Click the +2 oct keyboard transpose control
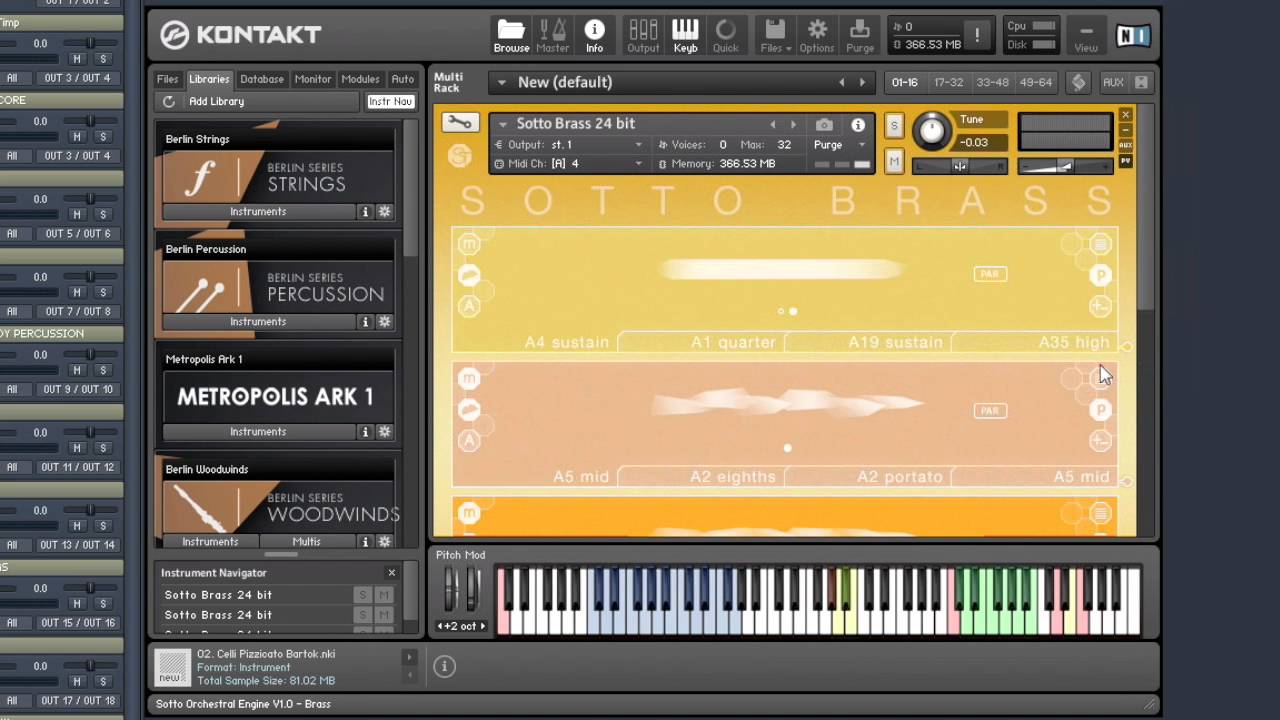Viewport: 1280px width, 720px height. click(x=461, y=626)
